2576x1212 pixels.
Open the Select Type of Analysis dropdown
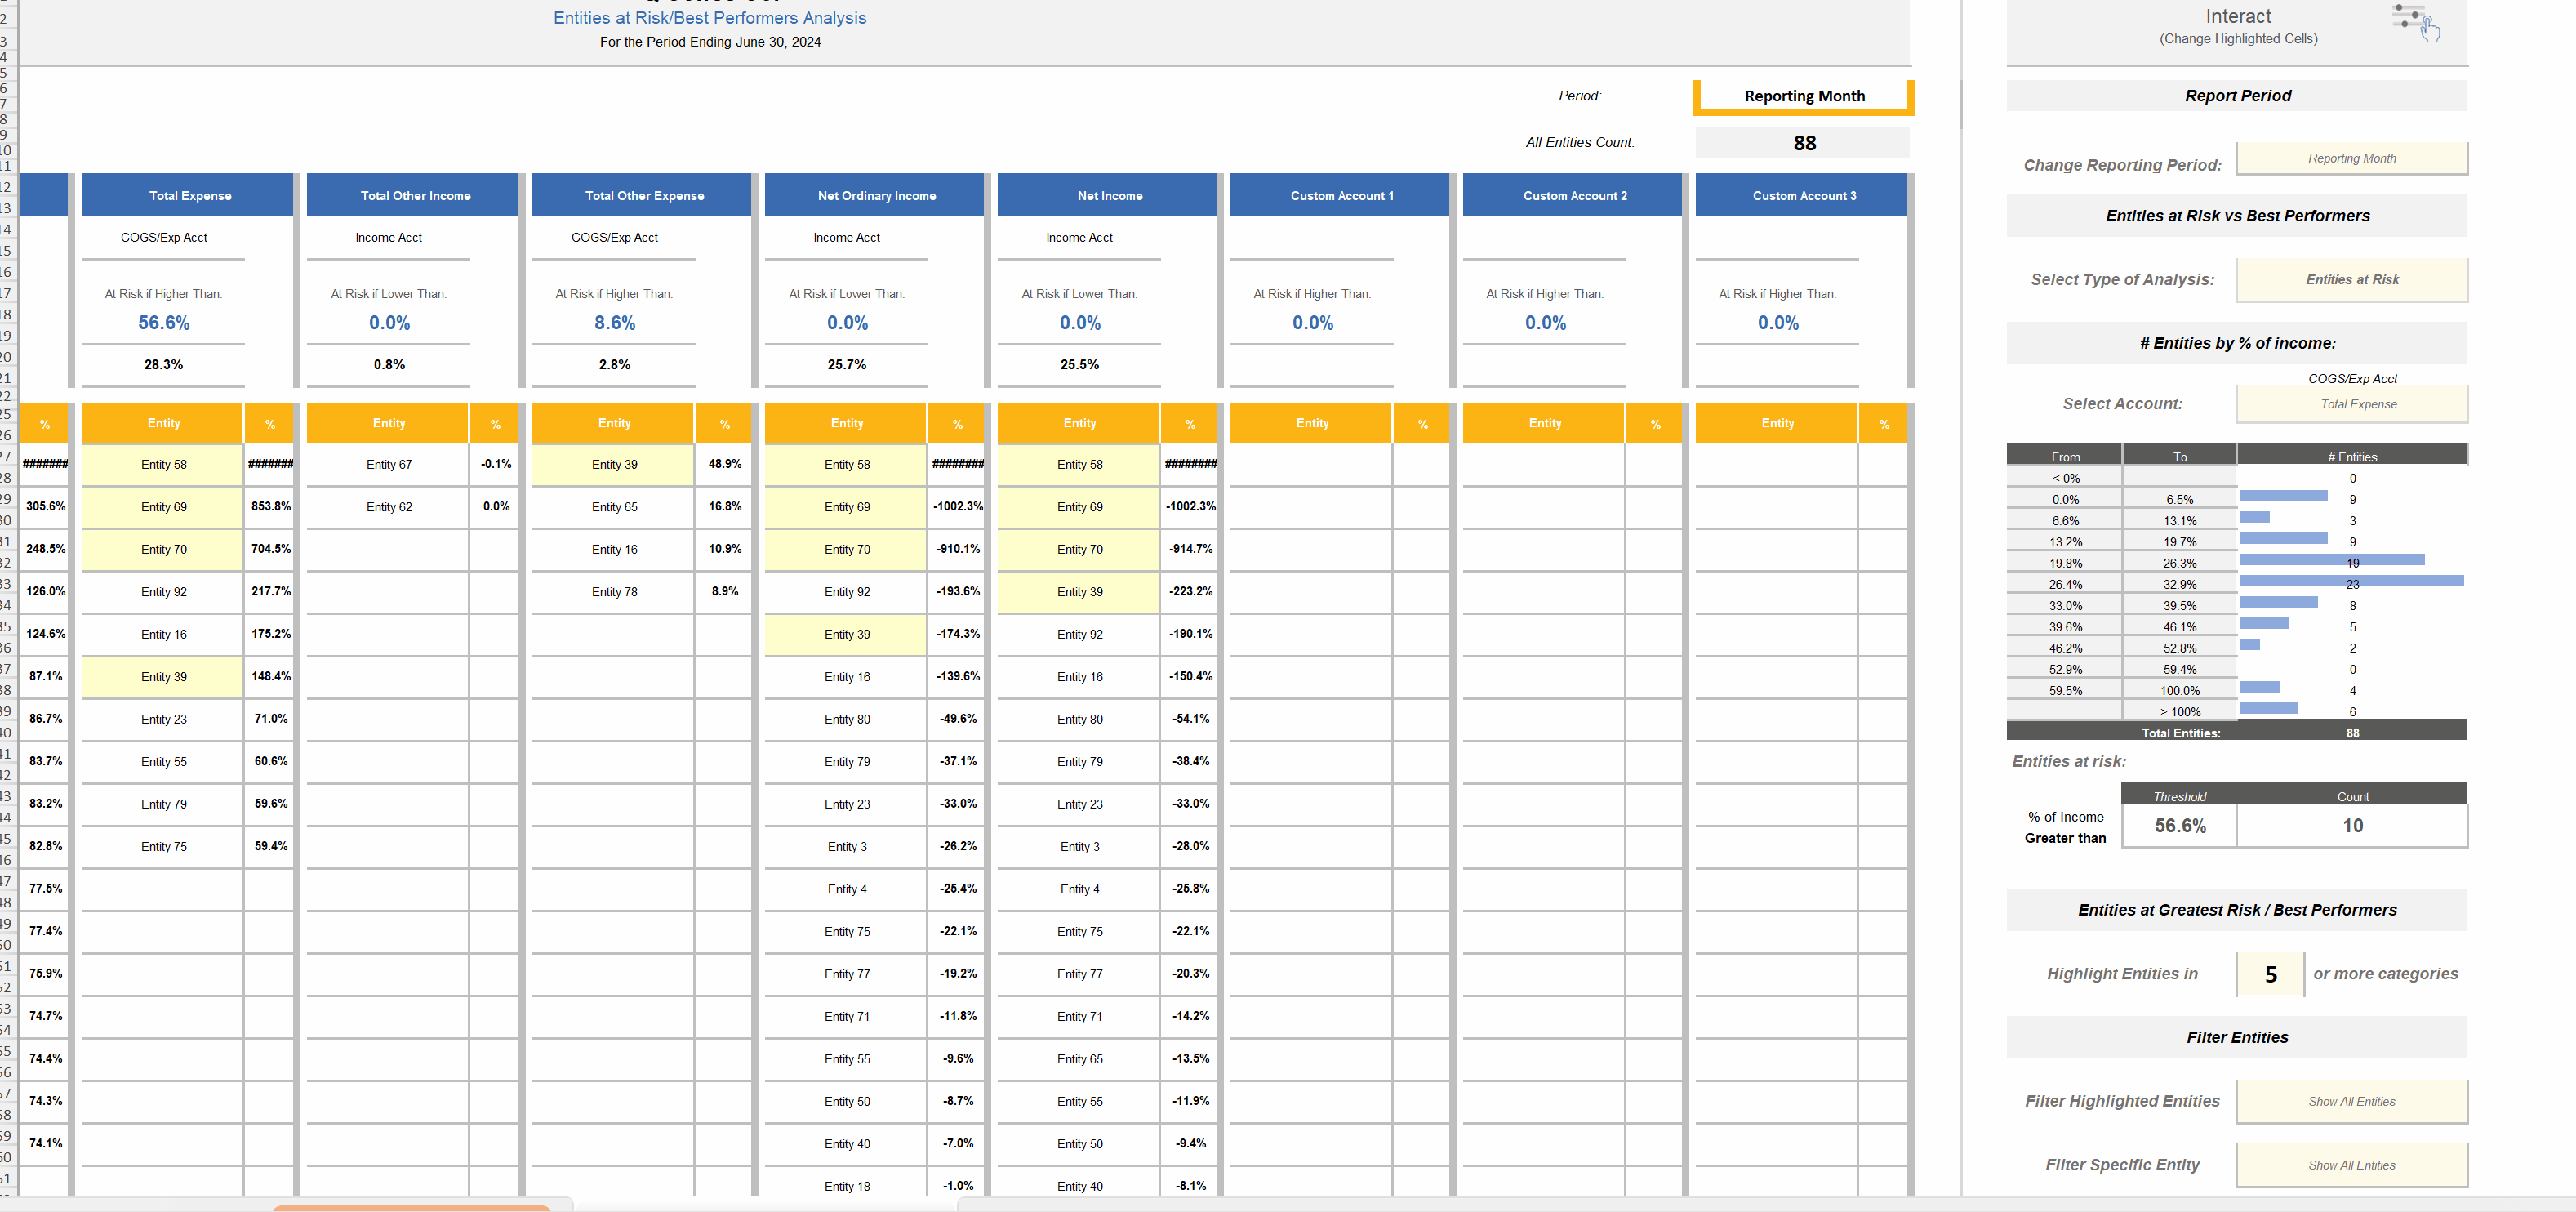2352,279
